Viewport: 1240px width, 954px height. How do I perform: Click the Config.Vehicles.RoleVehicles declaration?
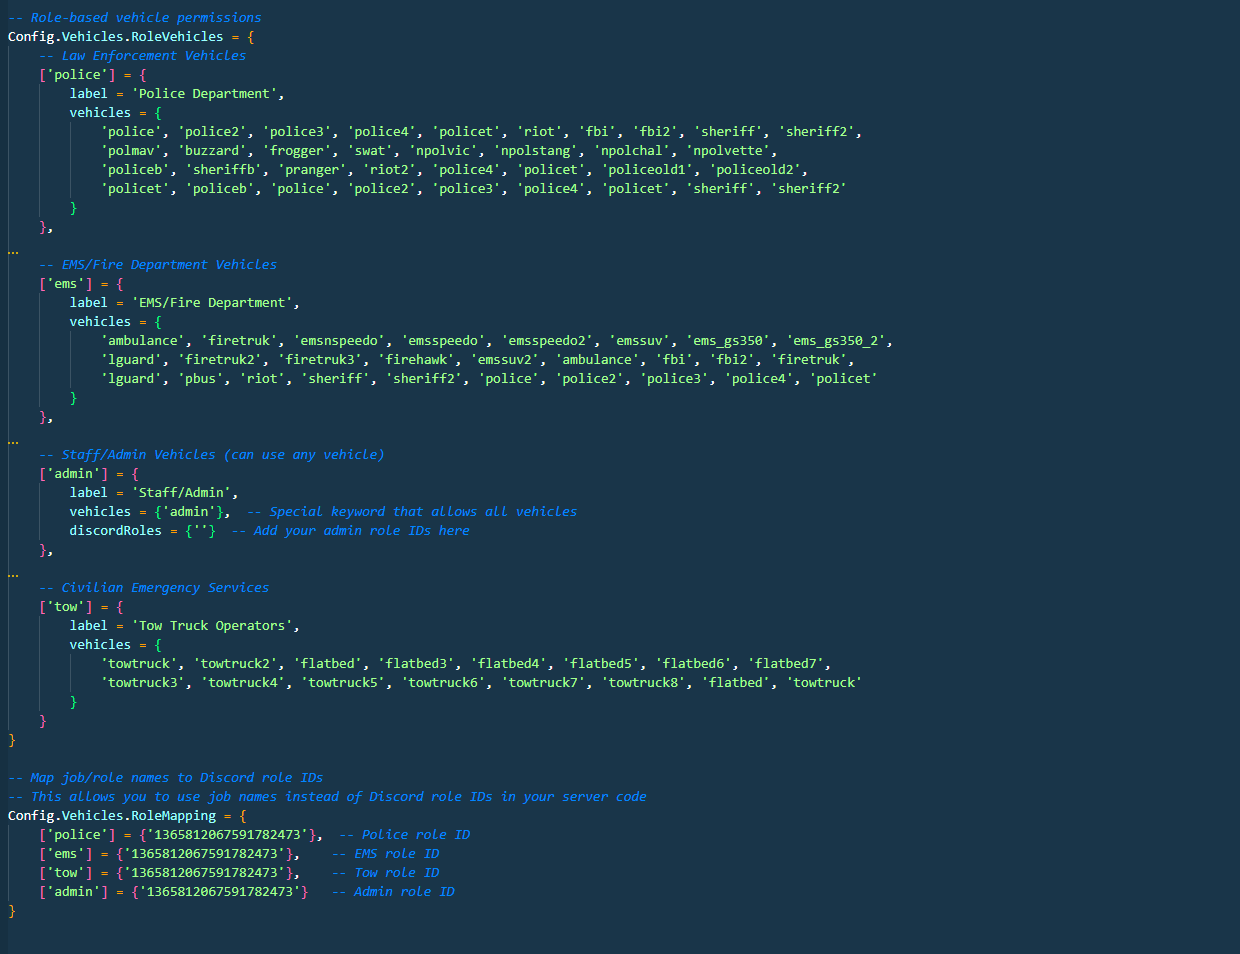pyautogui.click(x=115, y=37)
